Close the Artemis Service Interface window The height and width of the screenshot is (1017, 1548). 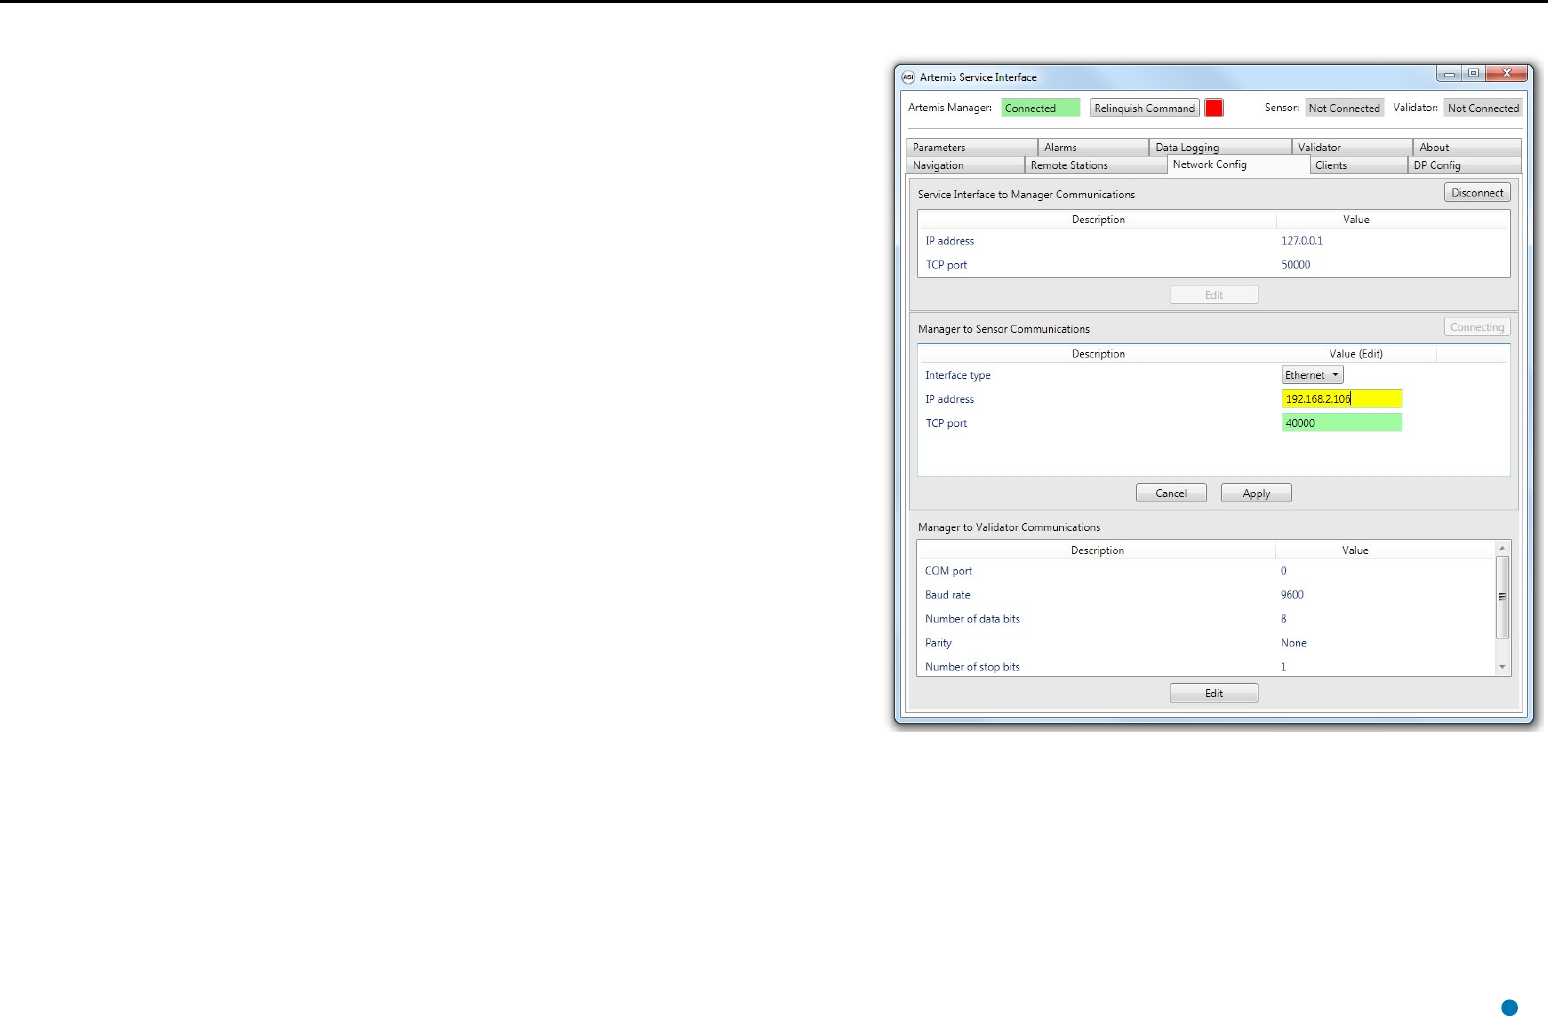click(x=1507, y=74)
